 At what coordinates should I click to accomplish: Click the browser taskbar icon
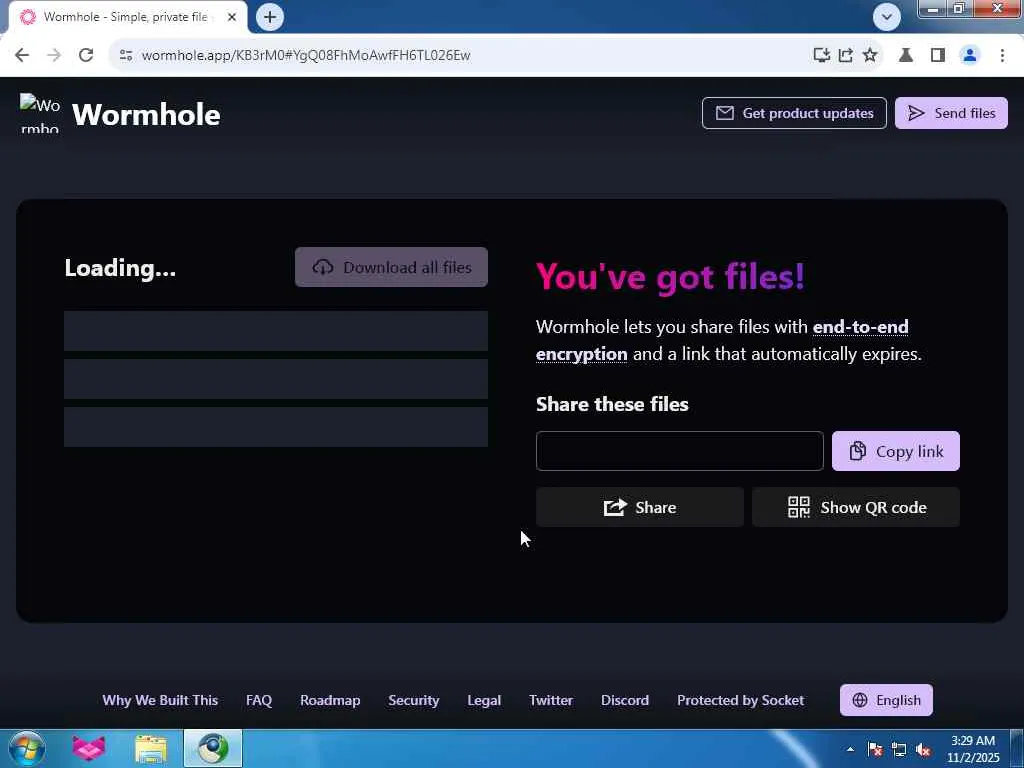(x=213, y=748)
